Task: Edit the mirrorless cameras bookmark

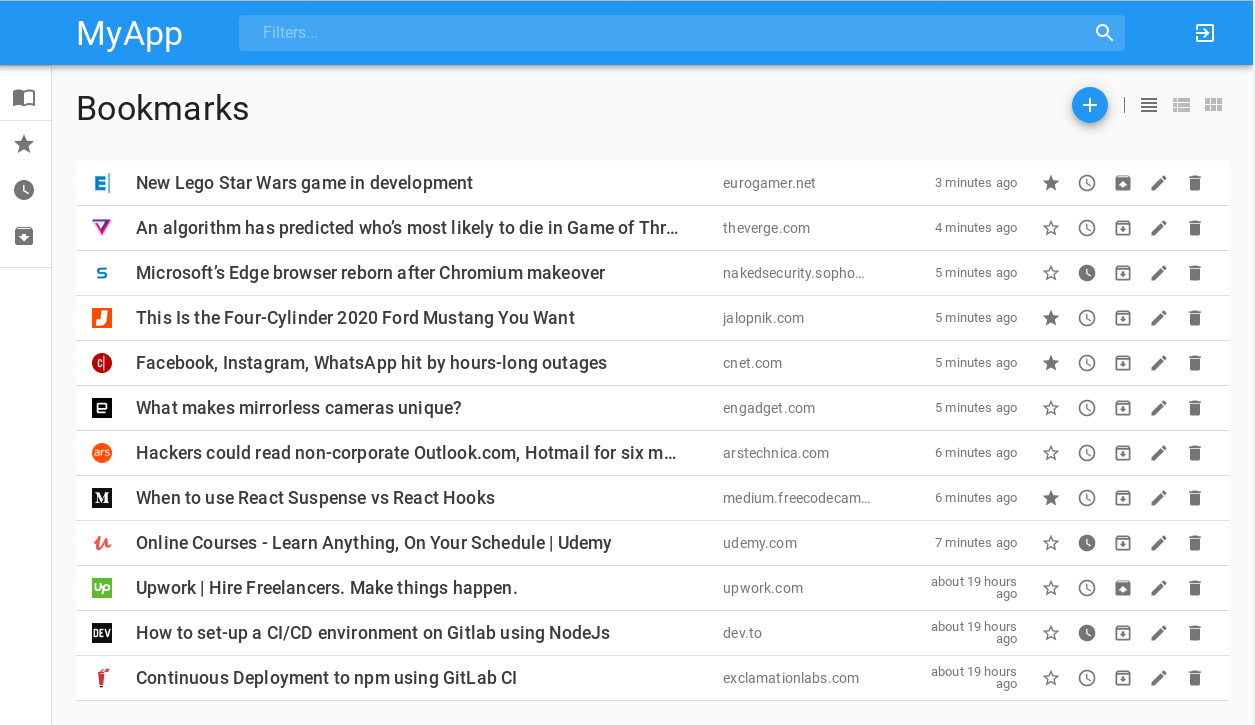Action: [x=1159, y=408]
